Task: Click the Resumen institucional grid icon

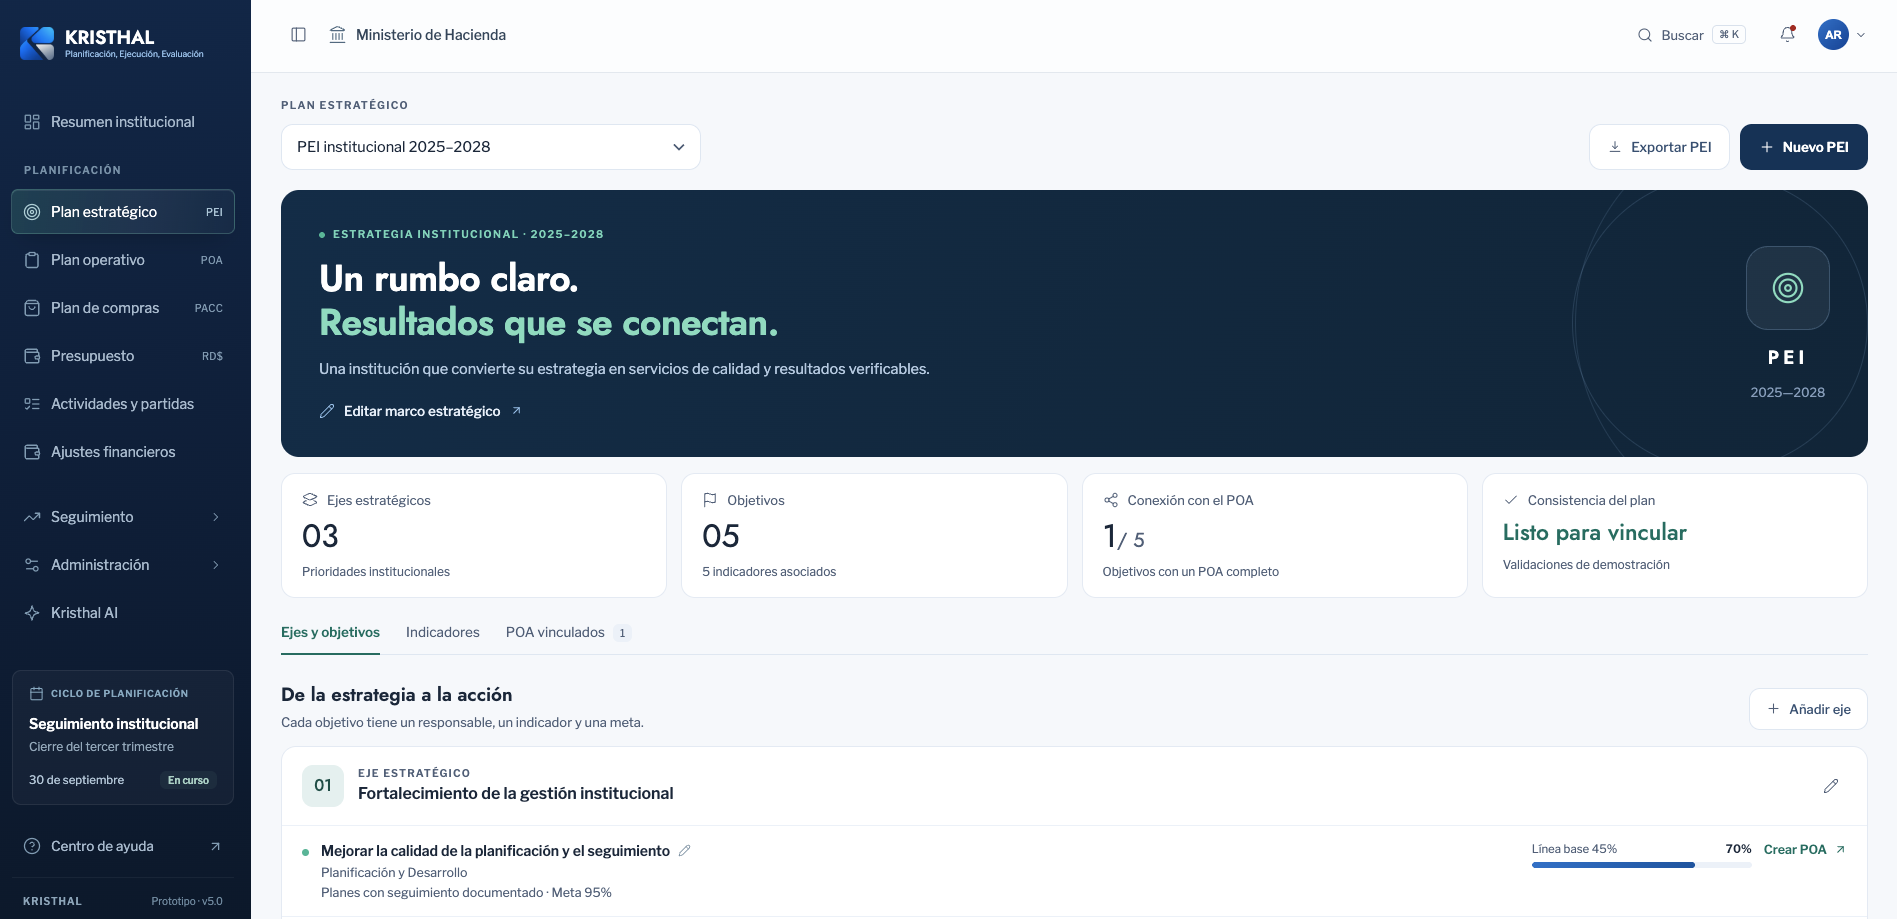Action: tap(32, 122)
